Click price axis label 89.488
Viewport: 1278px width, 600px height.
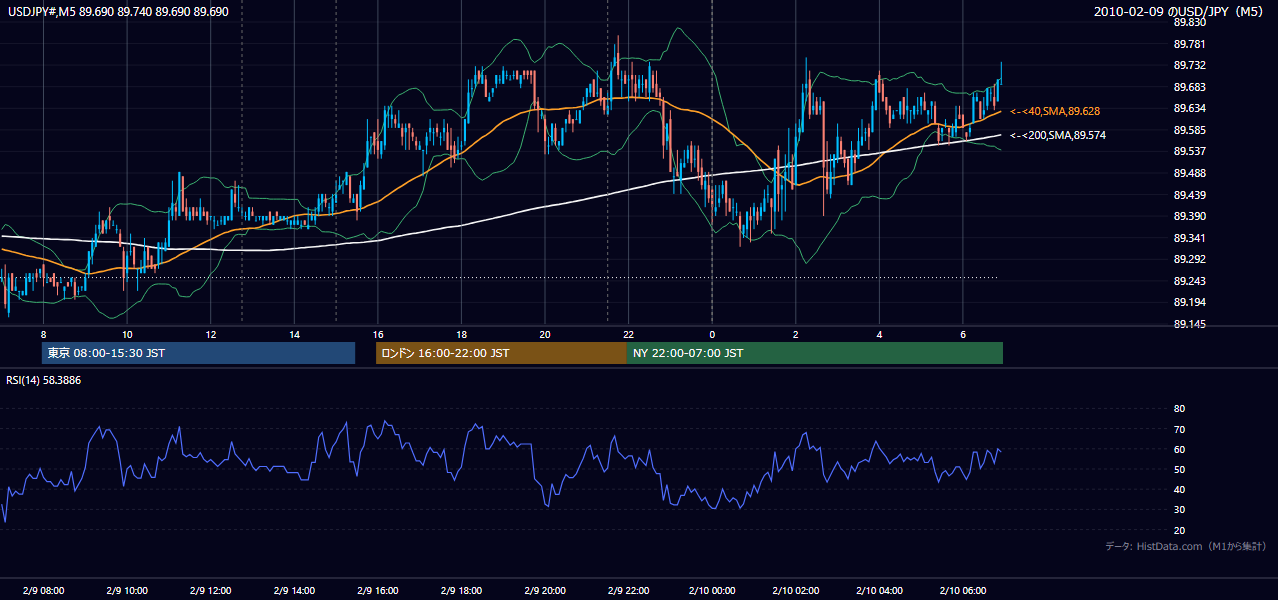point(1190,173)
